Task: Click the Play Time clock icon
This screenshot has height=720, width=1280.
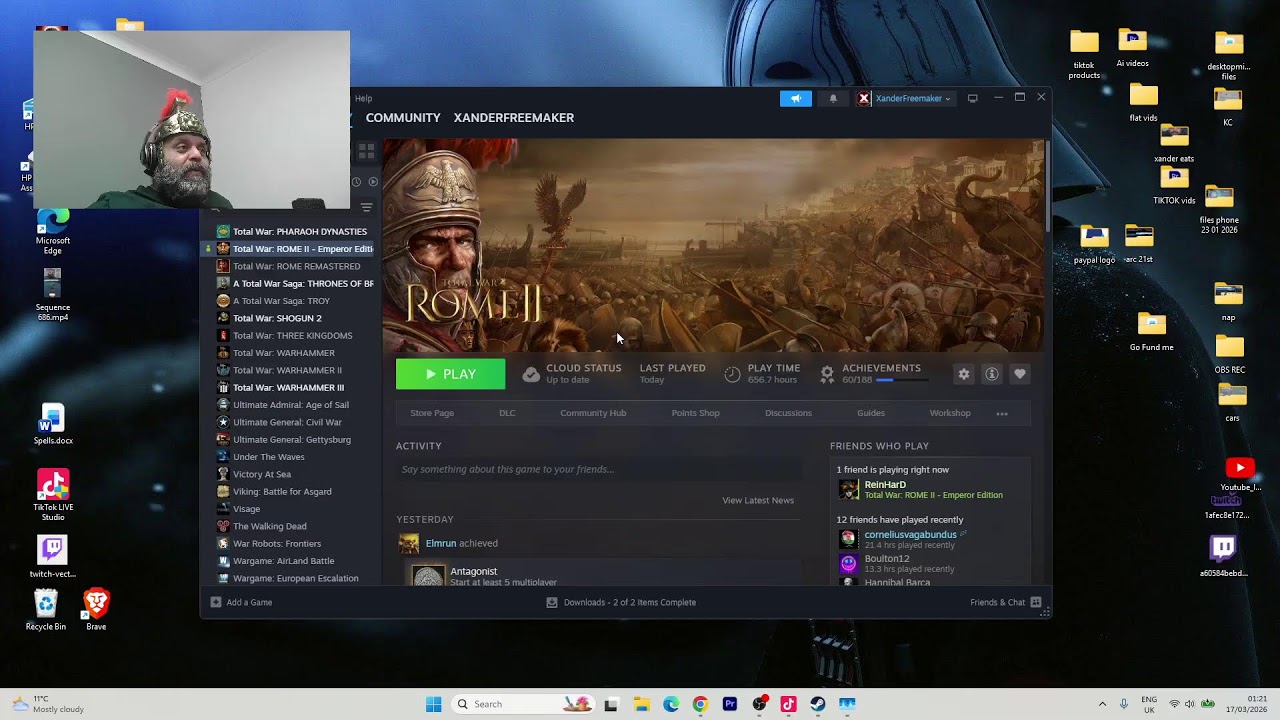Action: pos(732,374)
